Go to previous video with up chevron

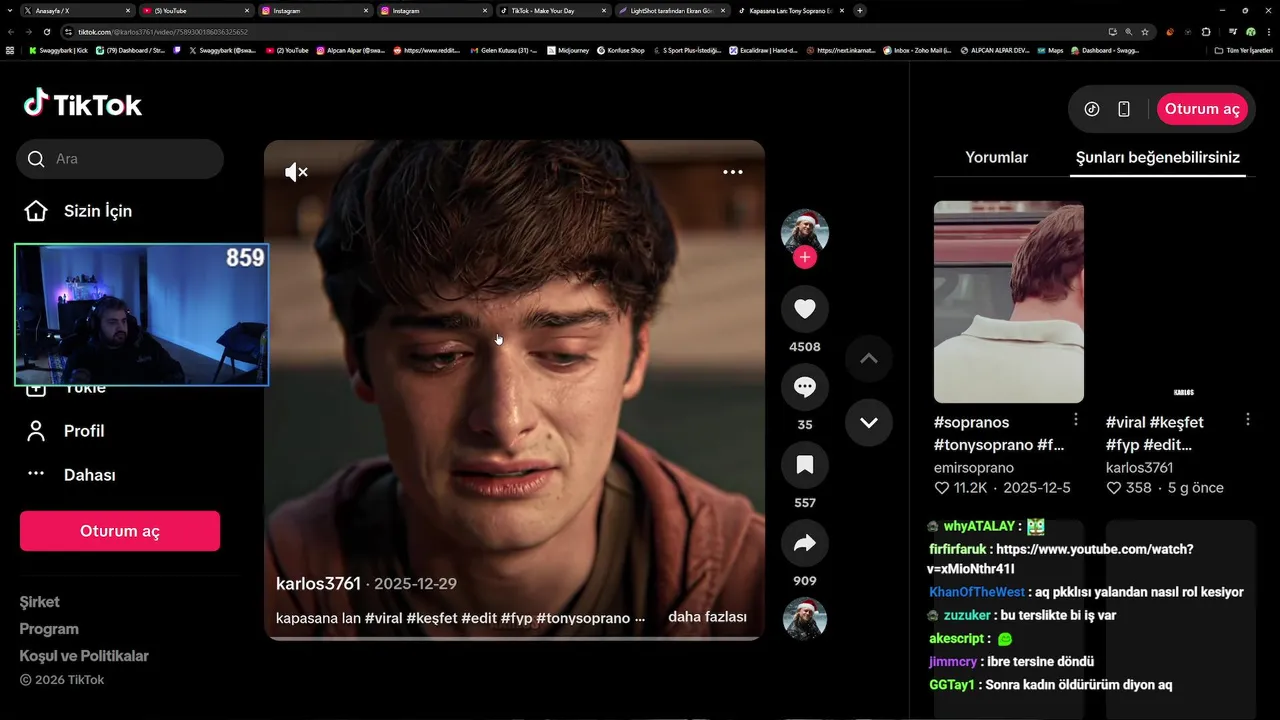869,358
